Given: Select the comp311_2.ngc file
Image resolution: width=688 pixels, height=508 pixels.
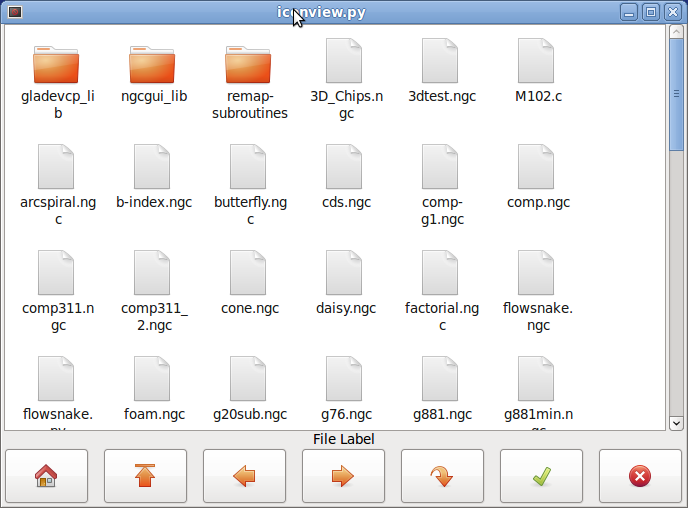Looking at the screenshot, I should pos(152,274).
